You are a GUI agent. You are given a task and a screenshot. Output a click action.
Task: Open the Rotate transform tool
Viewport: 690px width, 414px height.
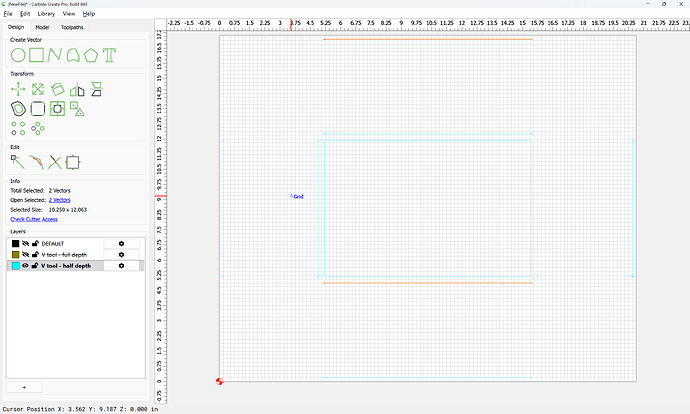click(57, 89)
